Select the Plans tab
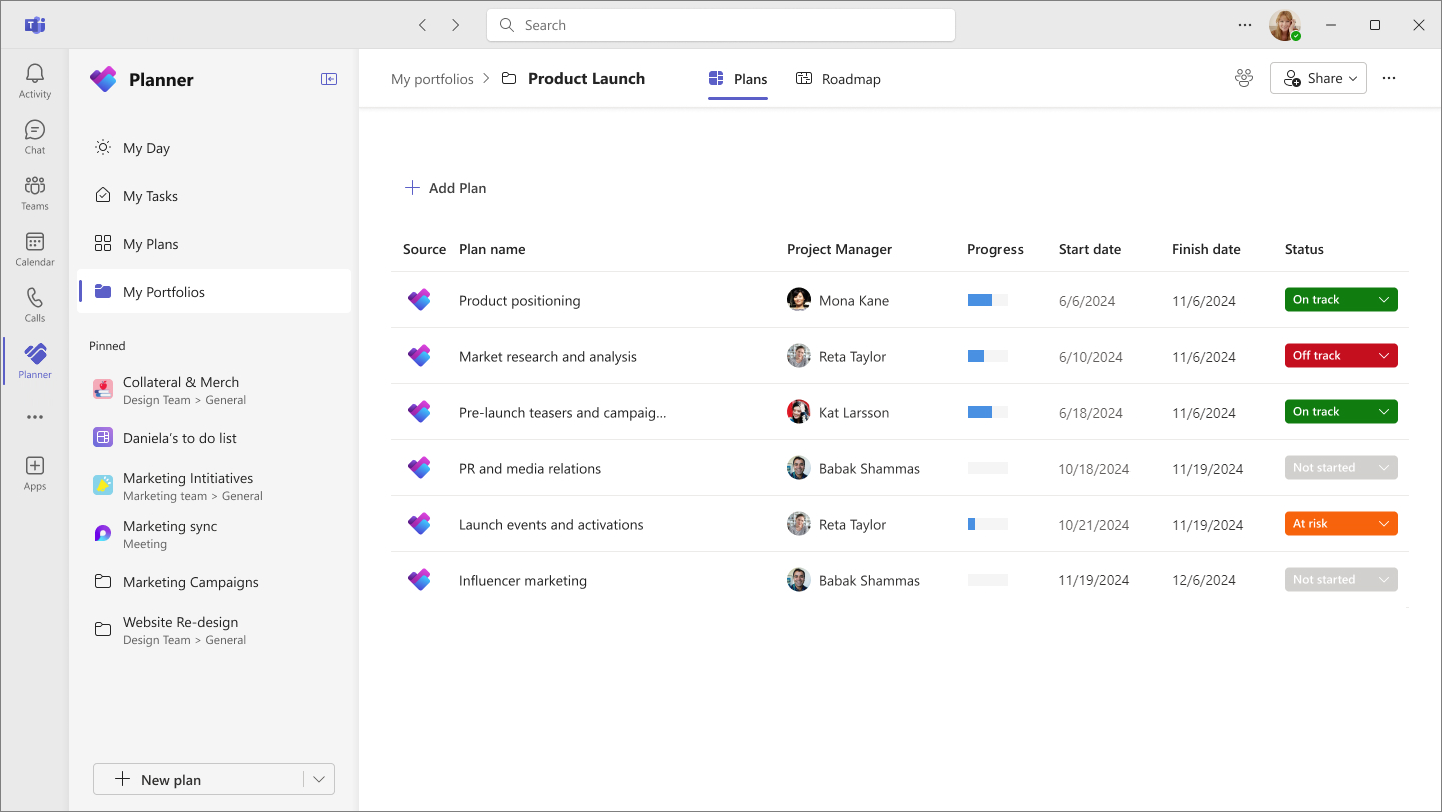The height and width of the screenshot is (812, 1442). pyautogui.click(x=737, y=78)
